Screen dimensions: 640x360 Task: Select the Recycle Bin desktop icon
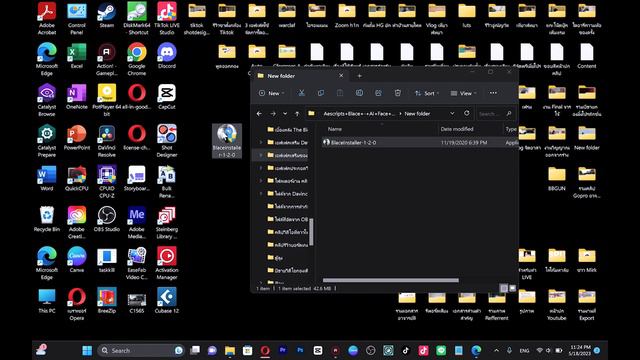coord(47,220)
